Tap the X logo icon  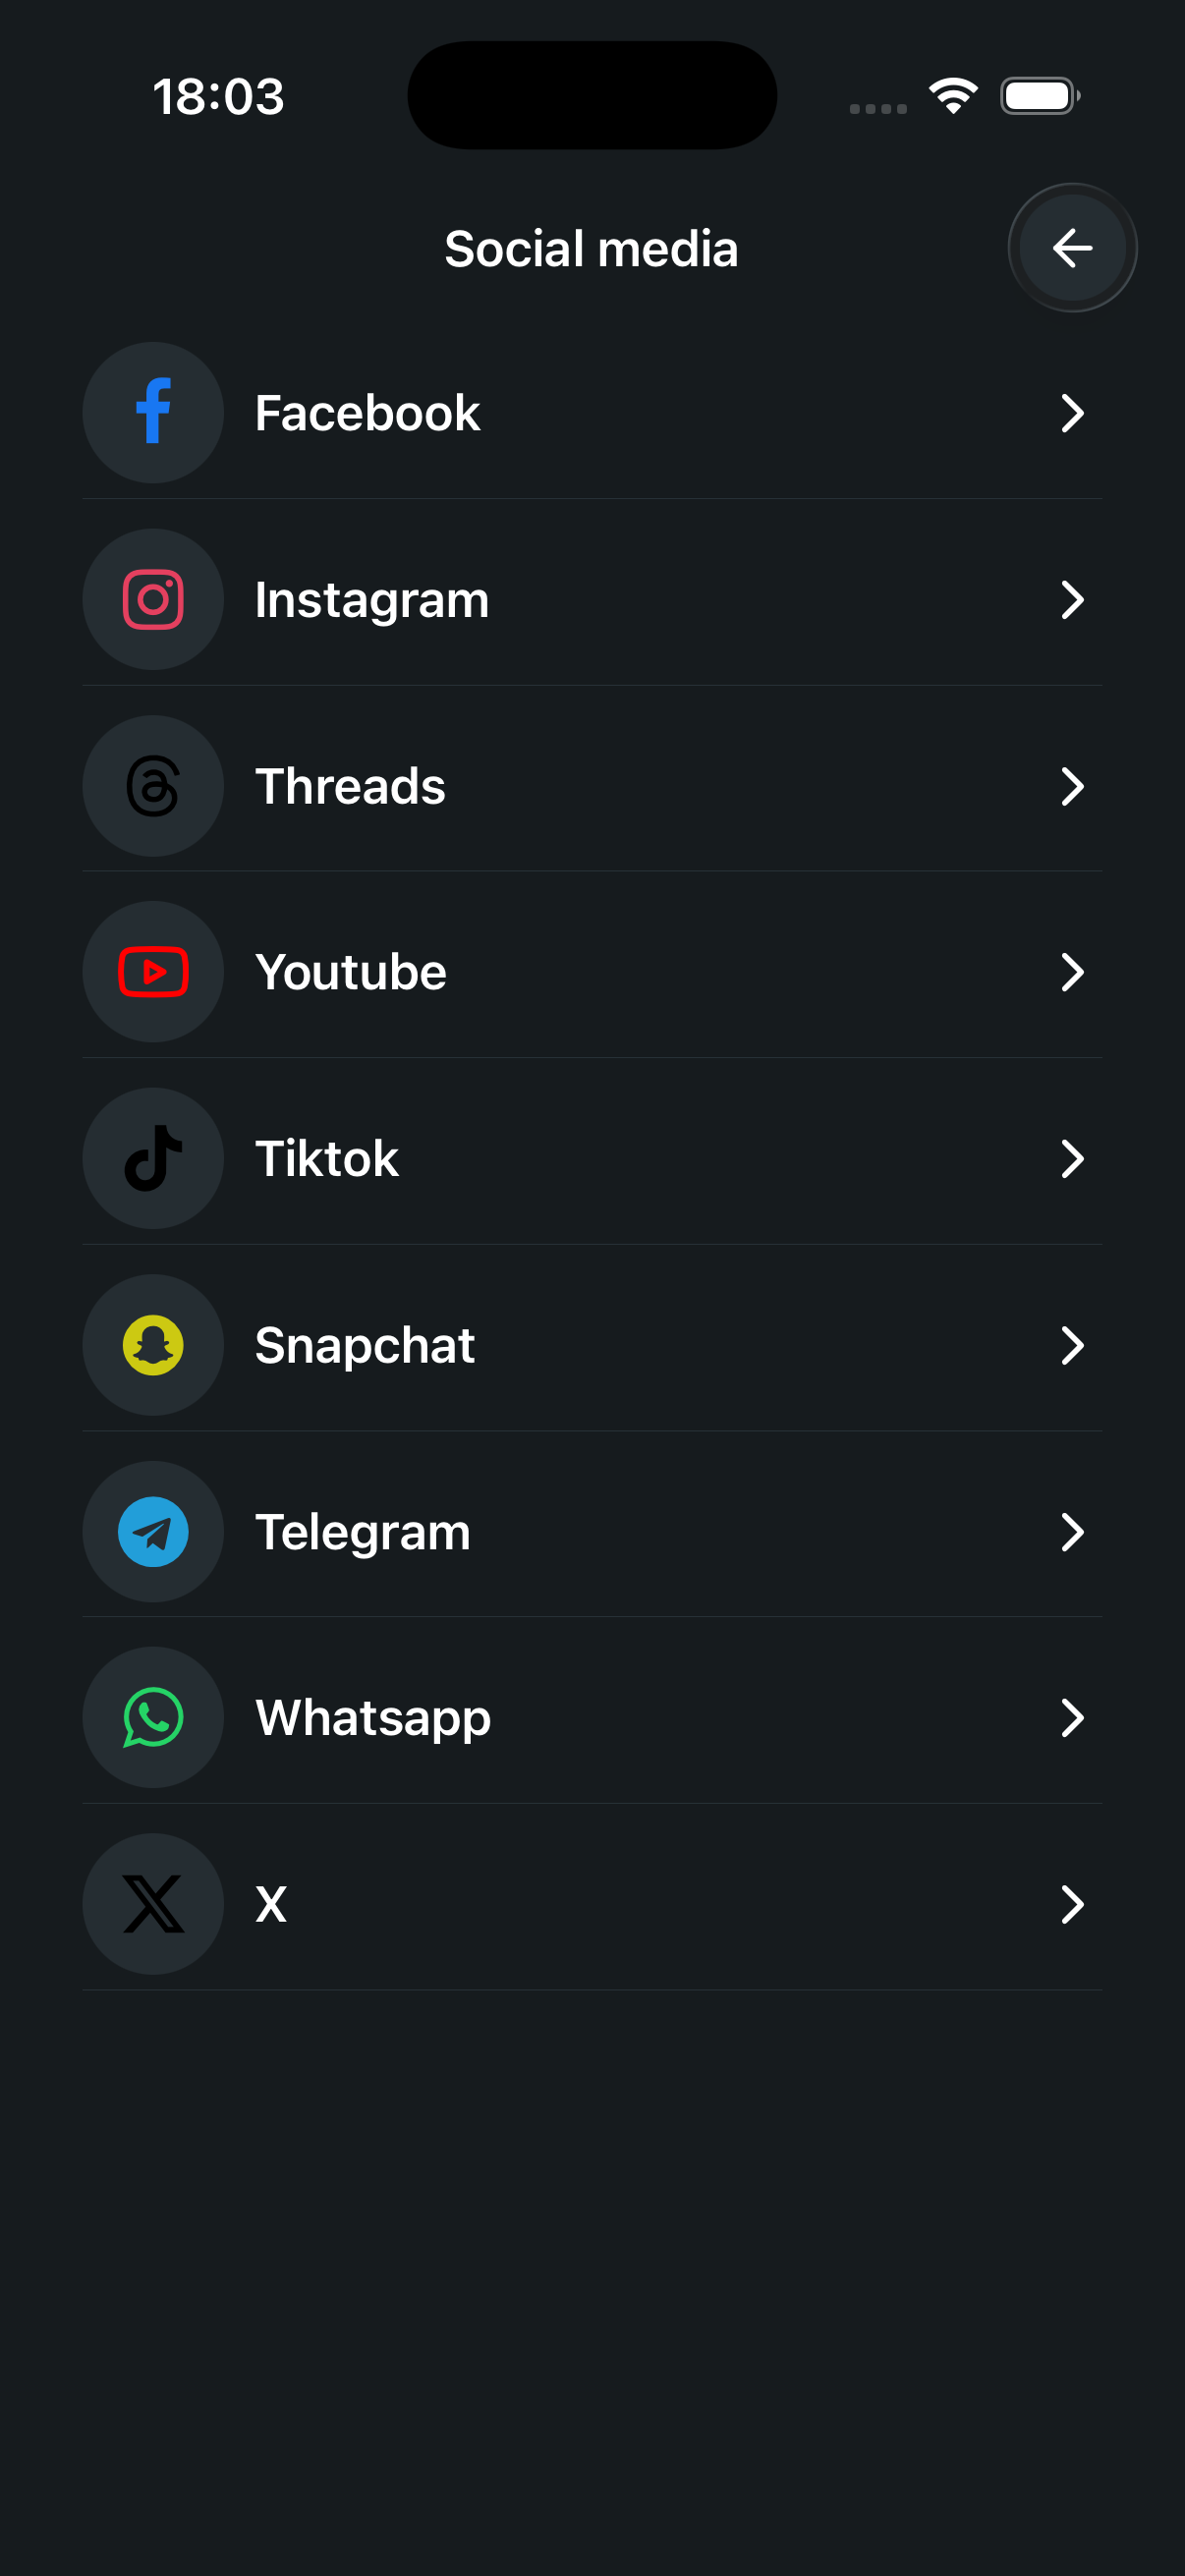coord(153,1904)
